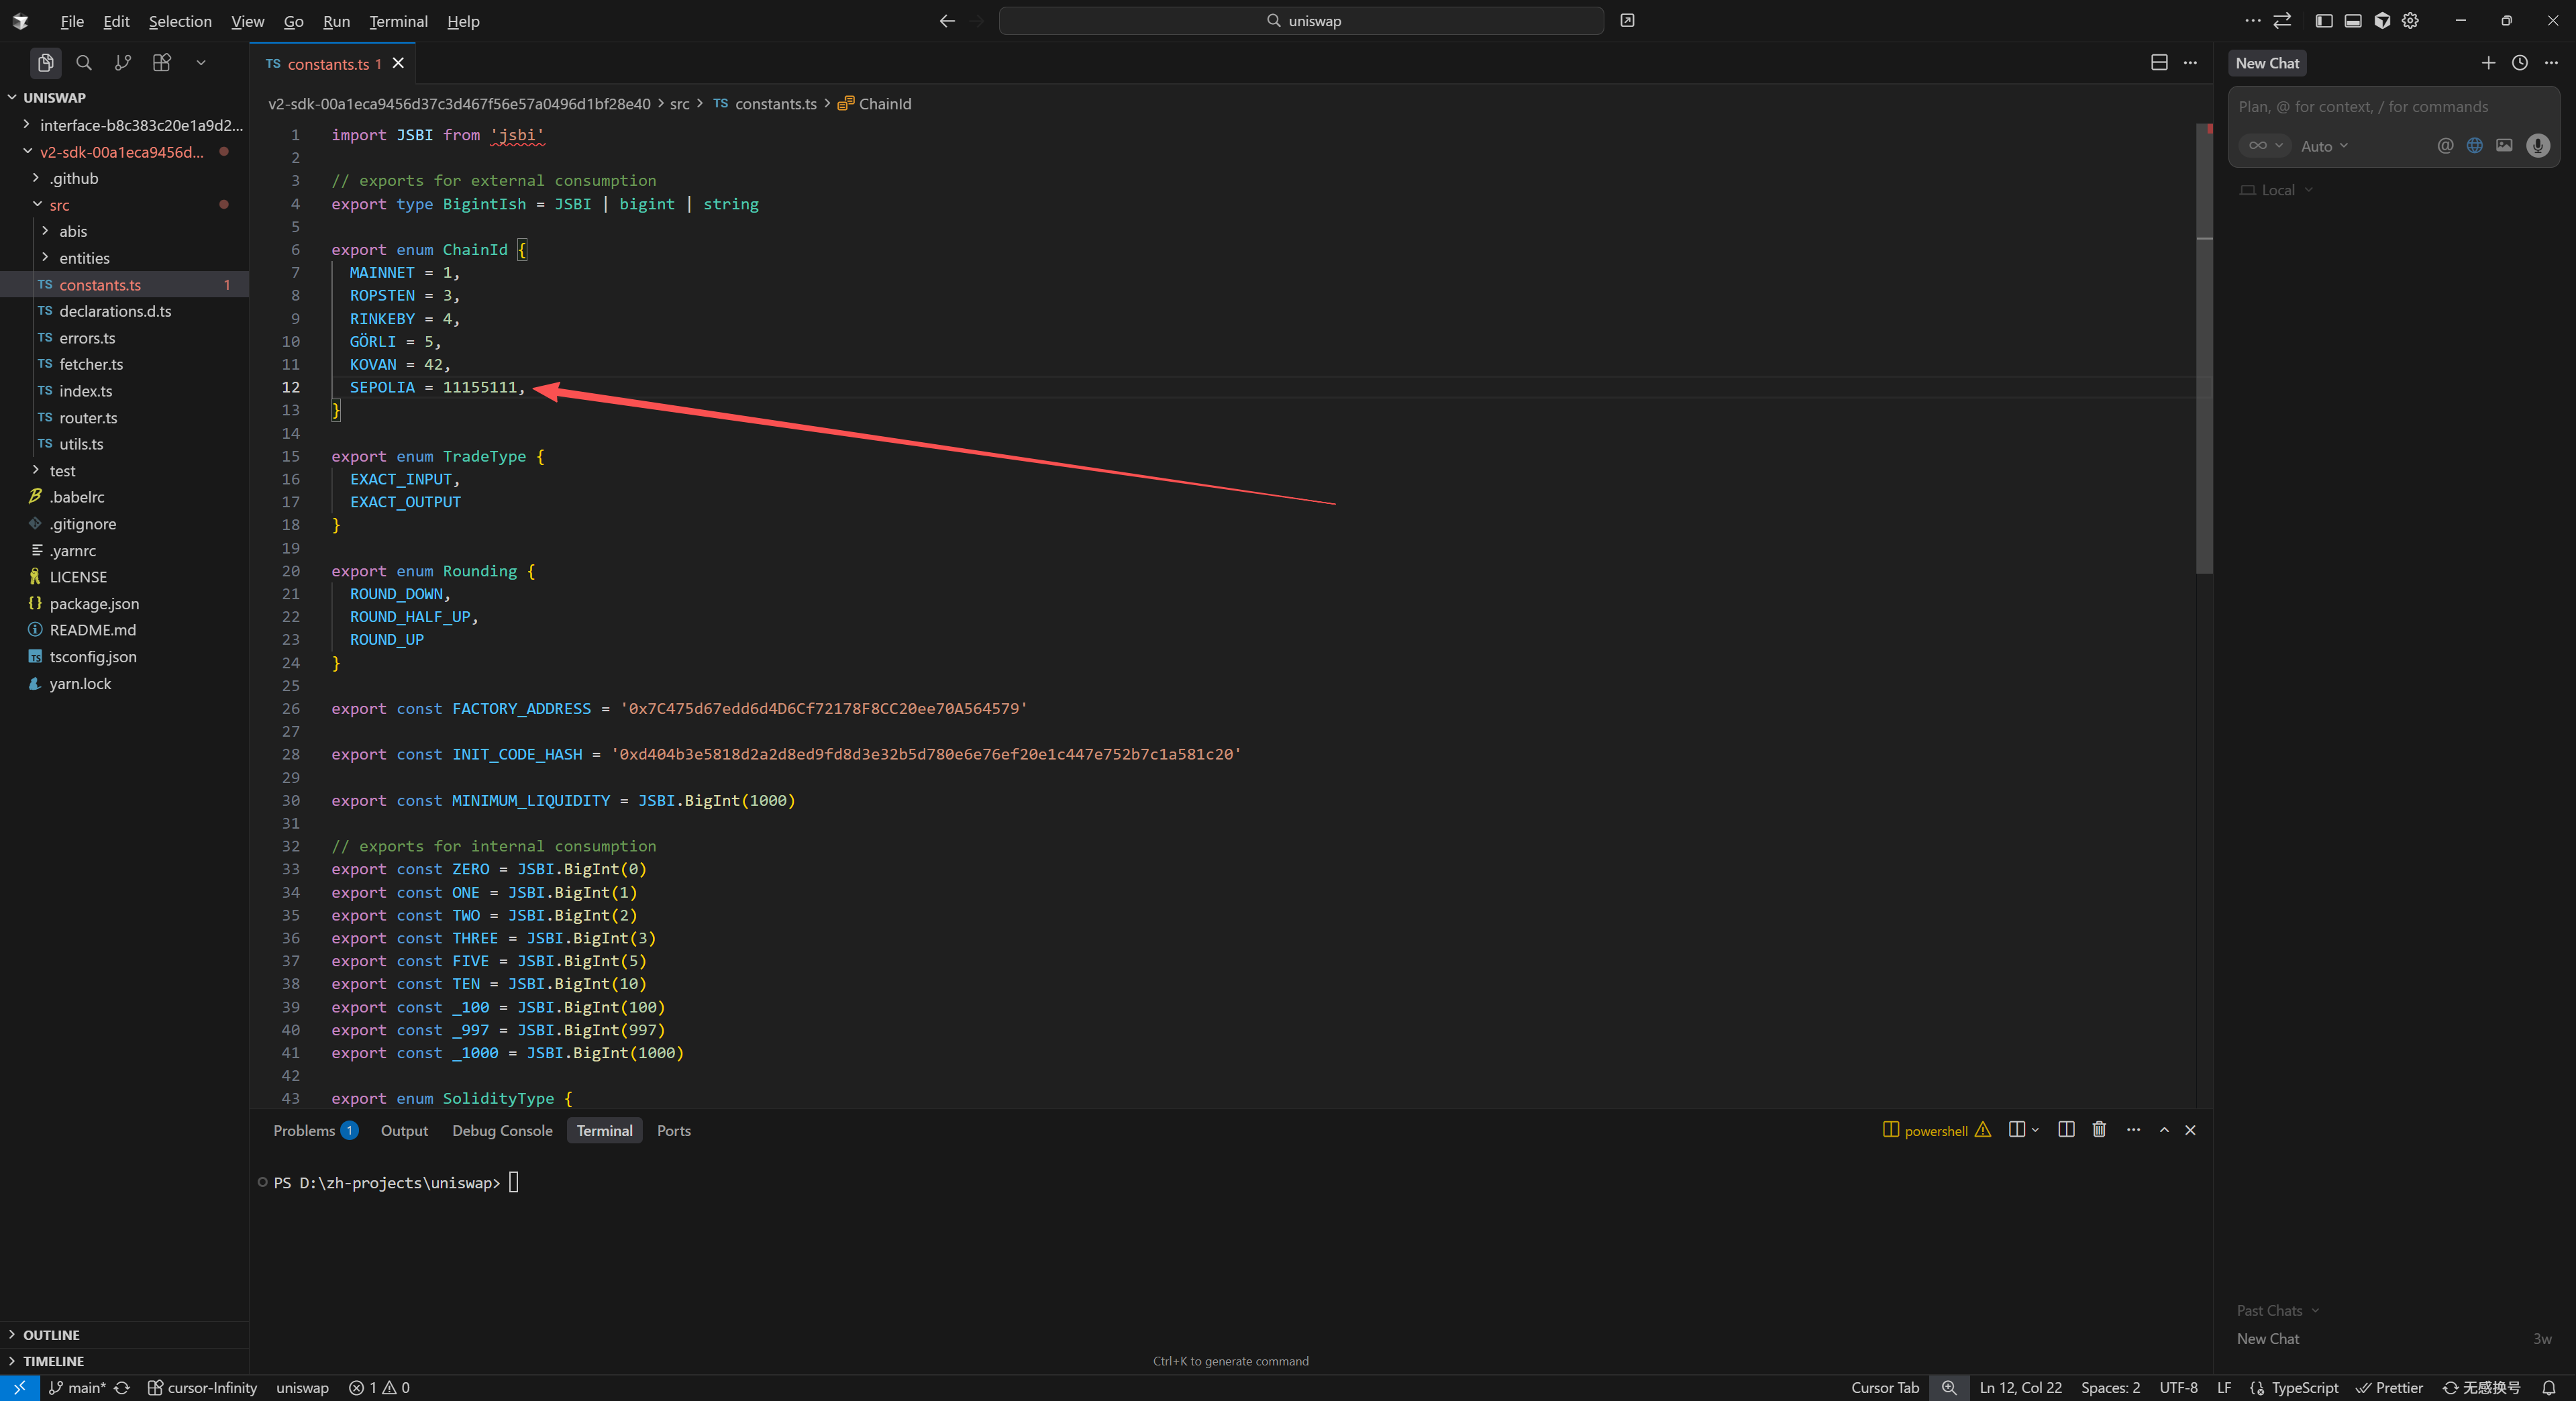2576x1401 pixels.
Task: Open the Terminal menu
Action: [x=398, y=21]
